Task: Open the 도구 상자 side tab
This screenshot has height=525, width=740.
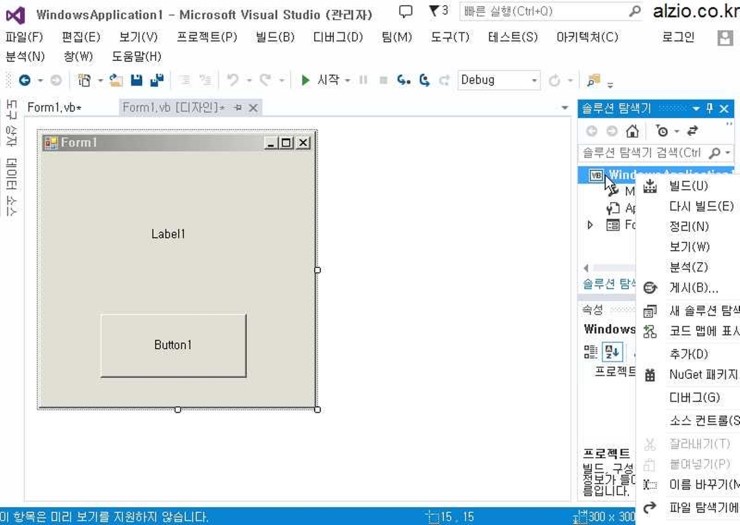Action: [x=12, y=123]
